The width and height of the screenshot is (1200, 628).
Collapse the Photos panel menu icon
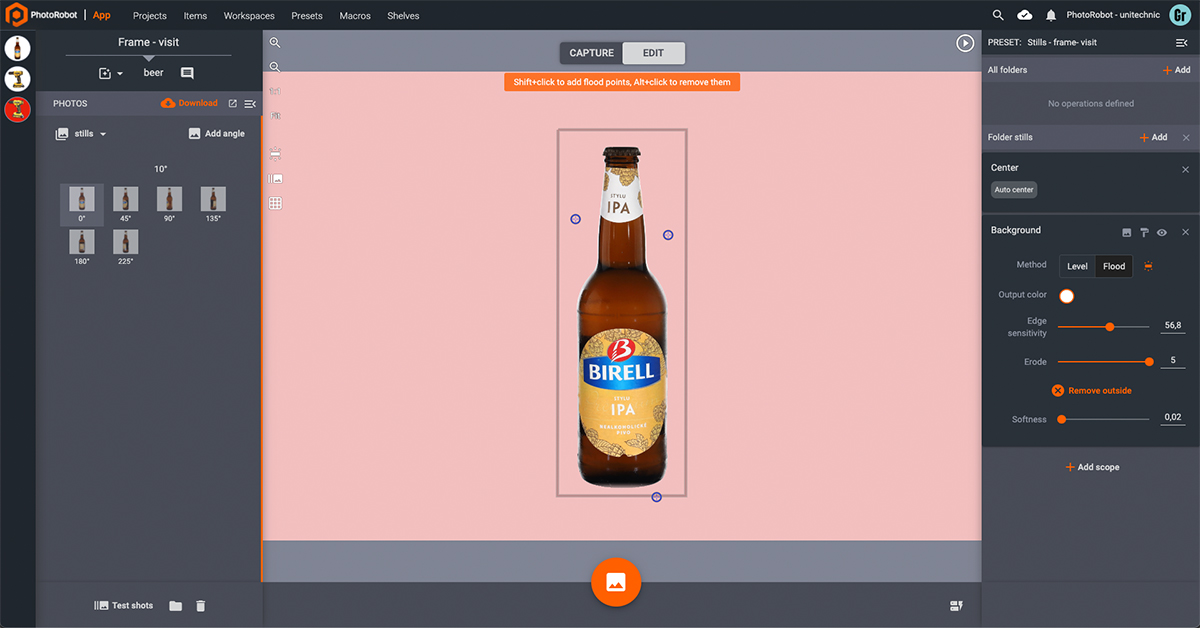(x=250, y=104)
